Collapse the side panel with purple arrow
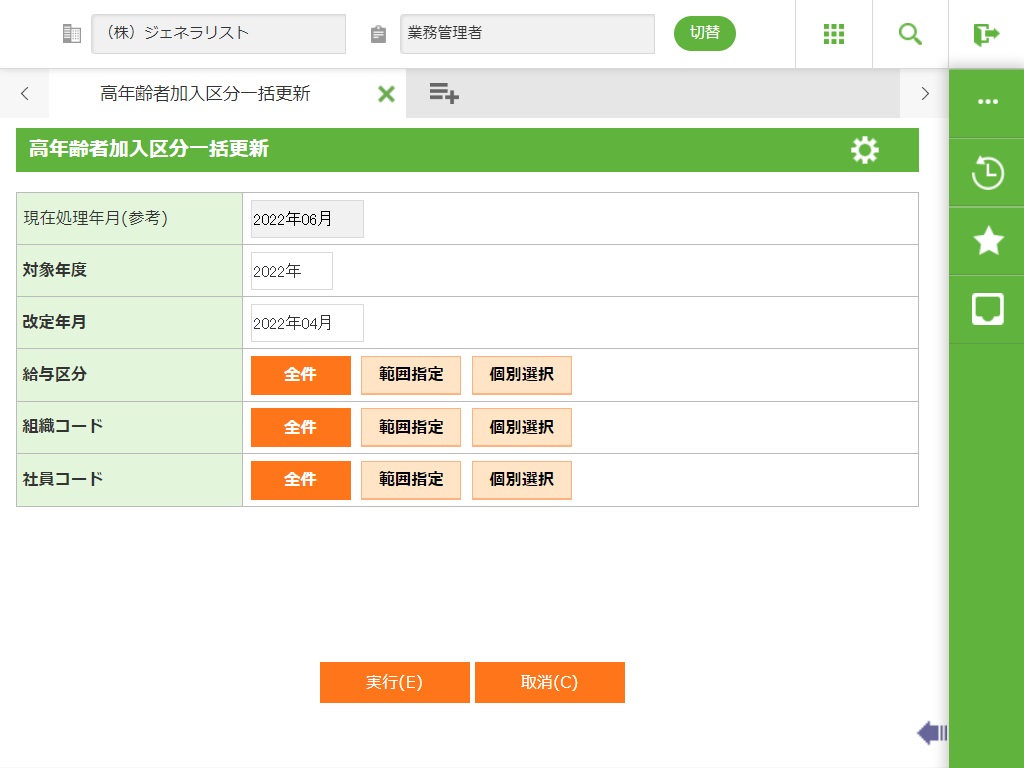 931,733
